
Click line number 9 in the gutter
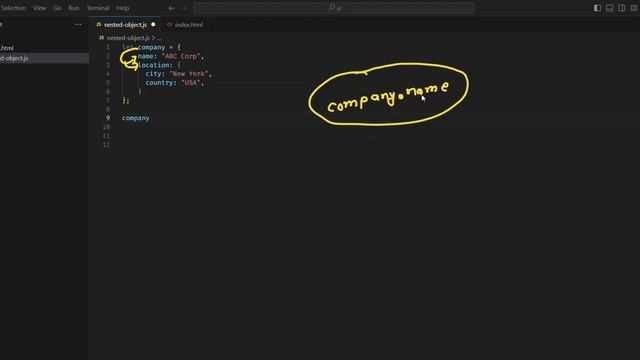108,118
